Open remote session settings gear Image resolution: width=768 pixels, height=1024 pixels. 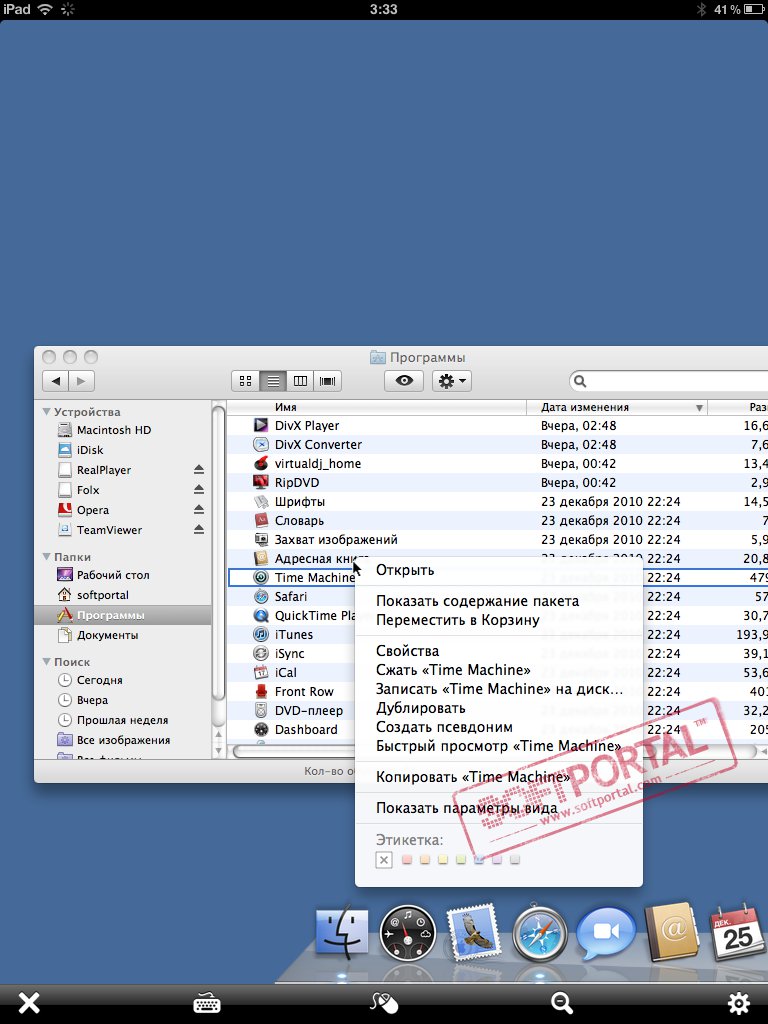[x=739, y=1002]
